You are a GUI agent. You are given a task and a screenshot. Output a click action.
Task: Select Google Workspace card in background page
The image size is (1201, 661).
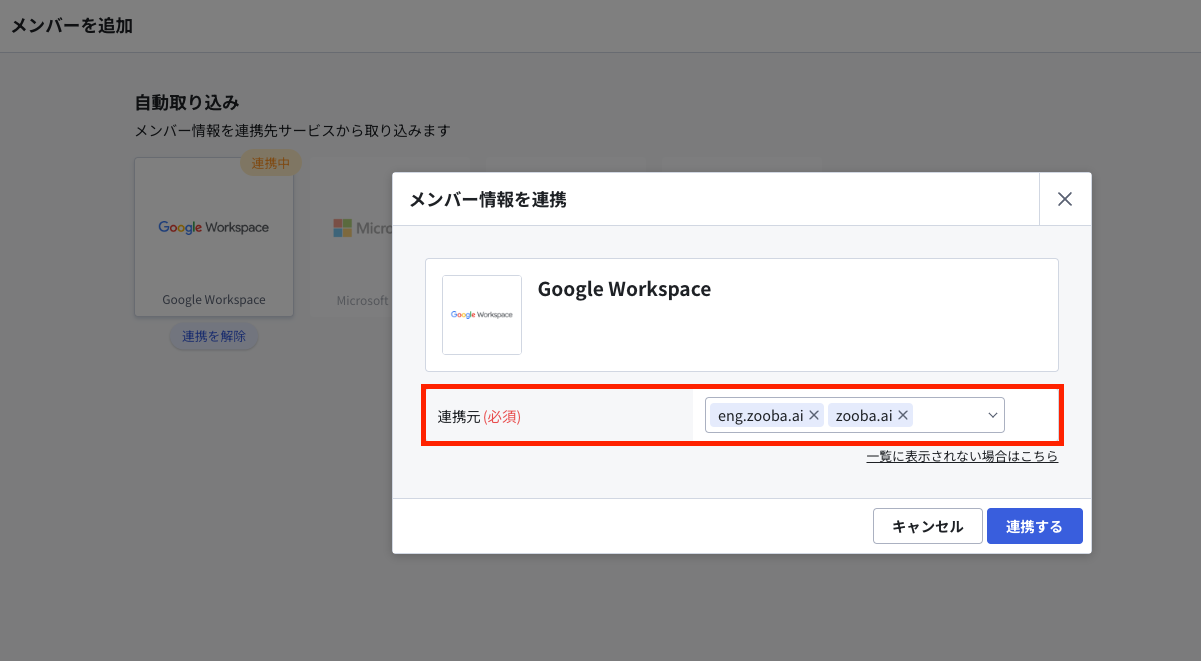tap(214, 237)
